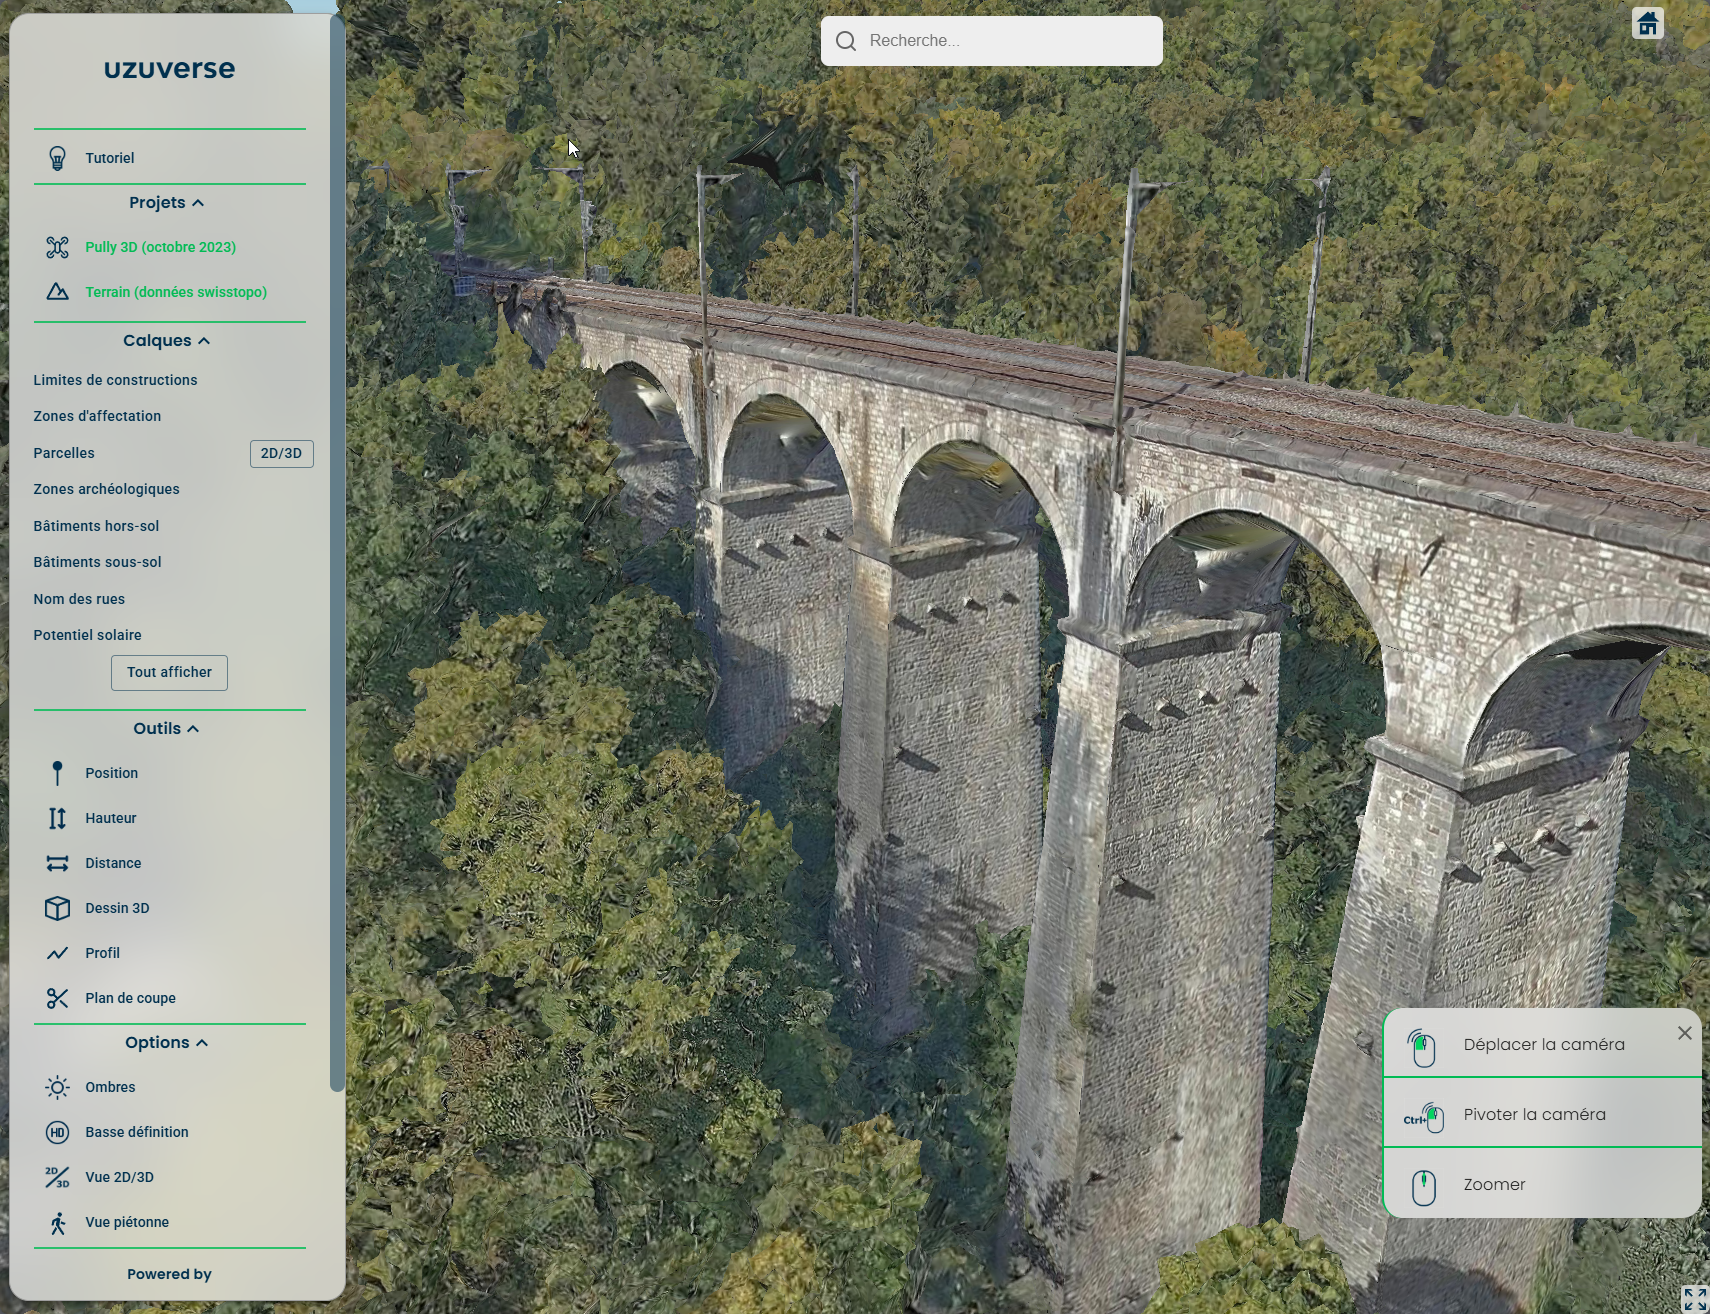1710x1314 pixels.
Task: Activate the Plan de coupe scissors icon
Action: (57, 998)
